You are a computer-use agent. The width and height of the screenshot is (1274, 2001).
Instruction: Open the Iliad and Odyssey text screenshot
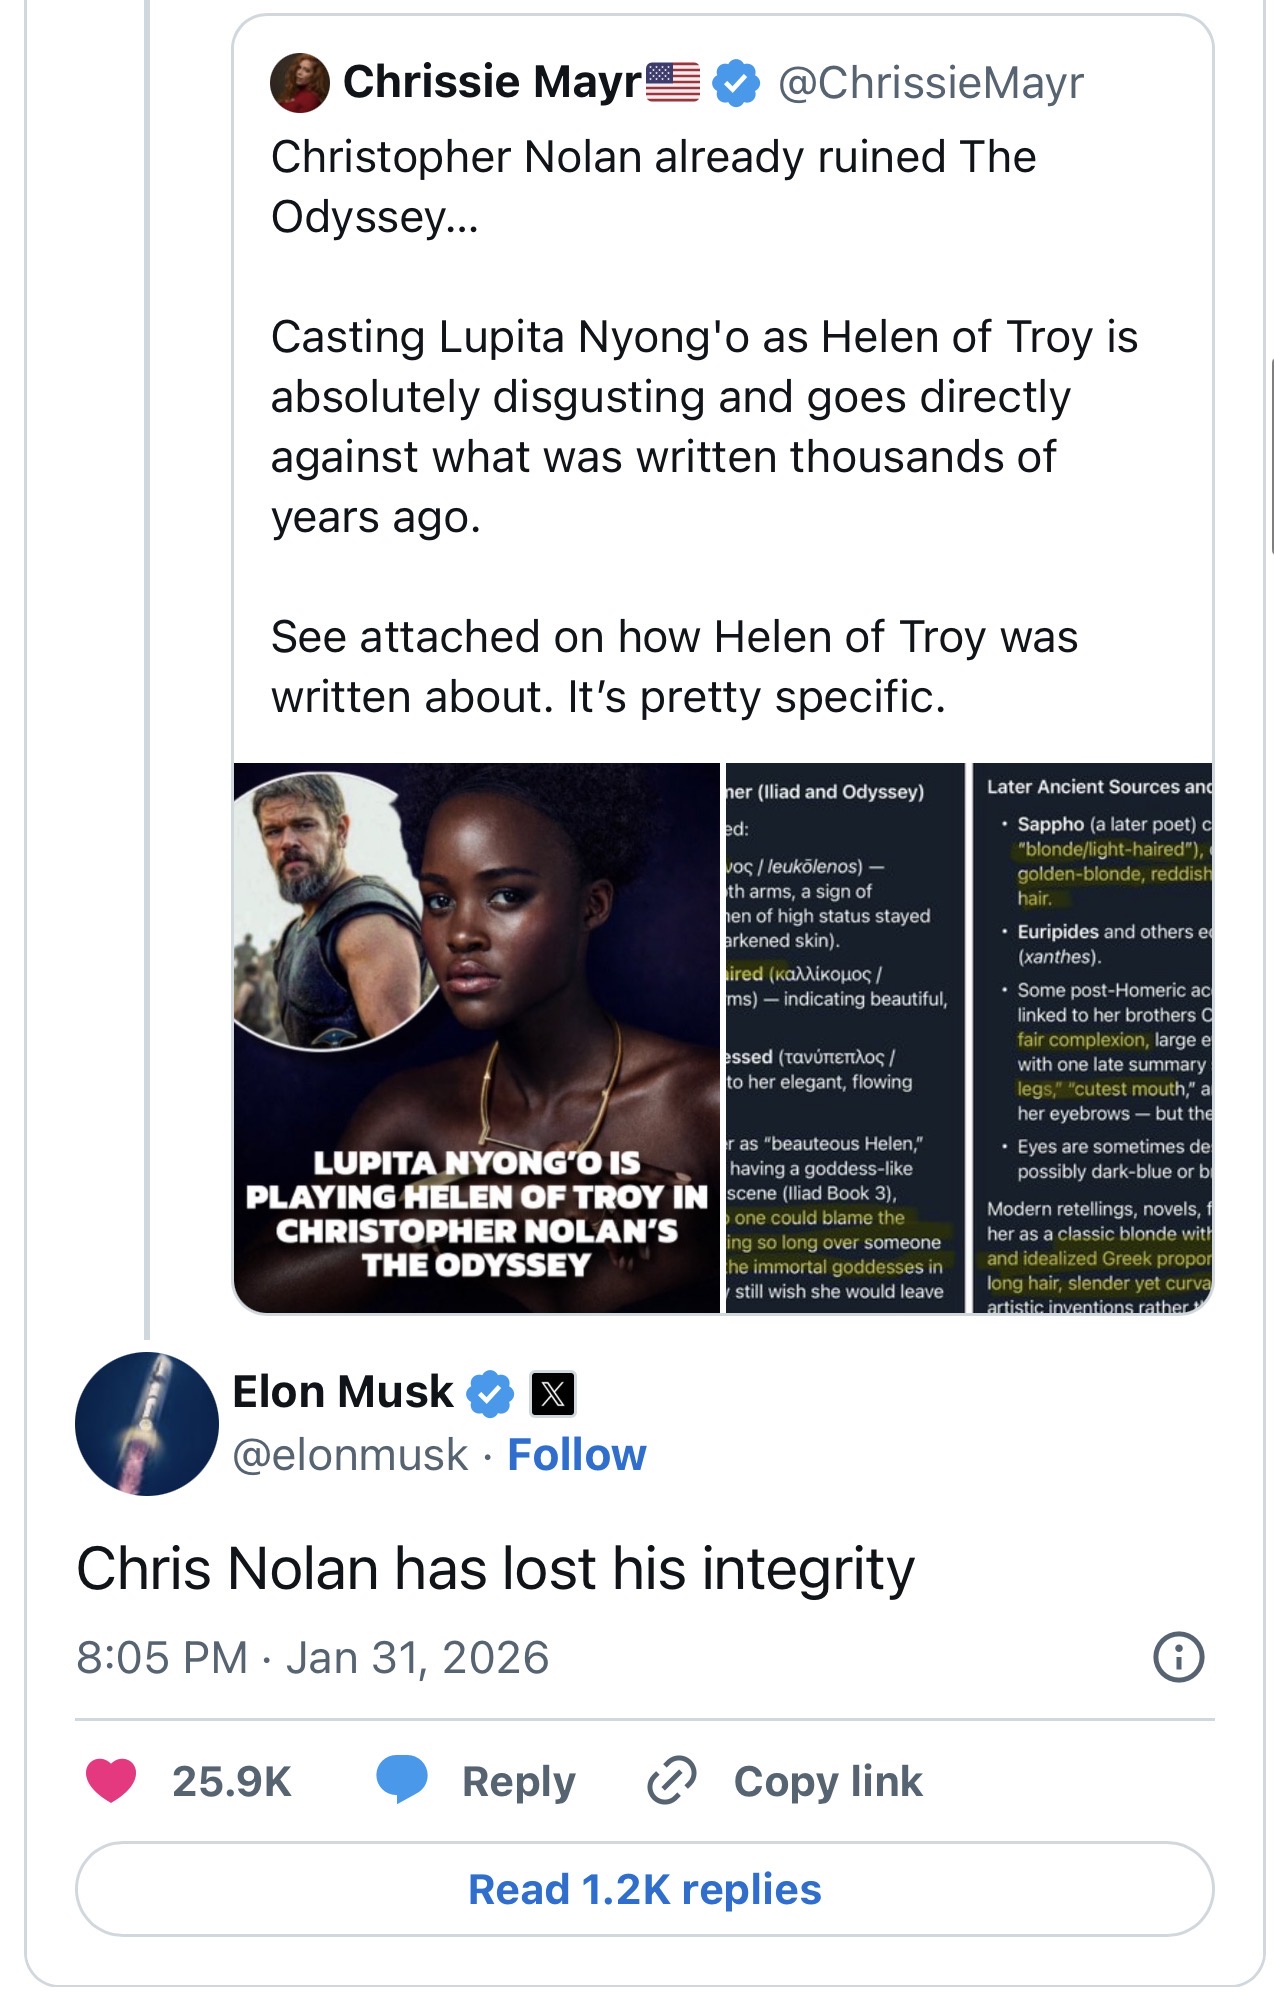click(844, 1037)
